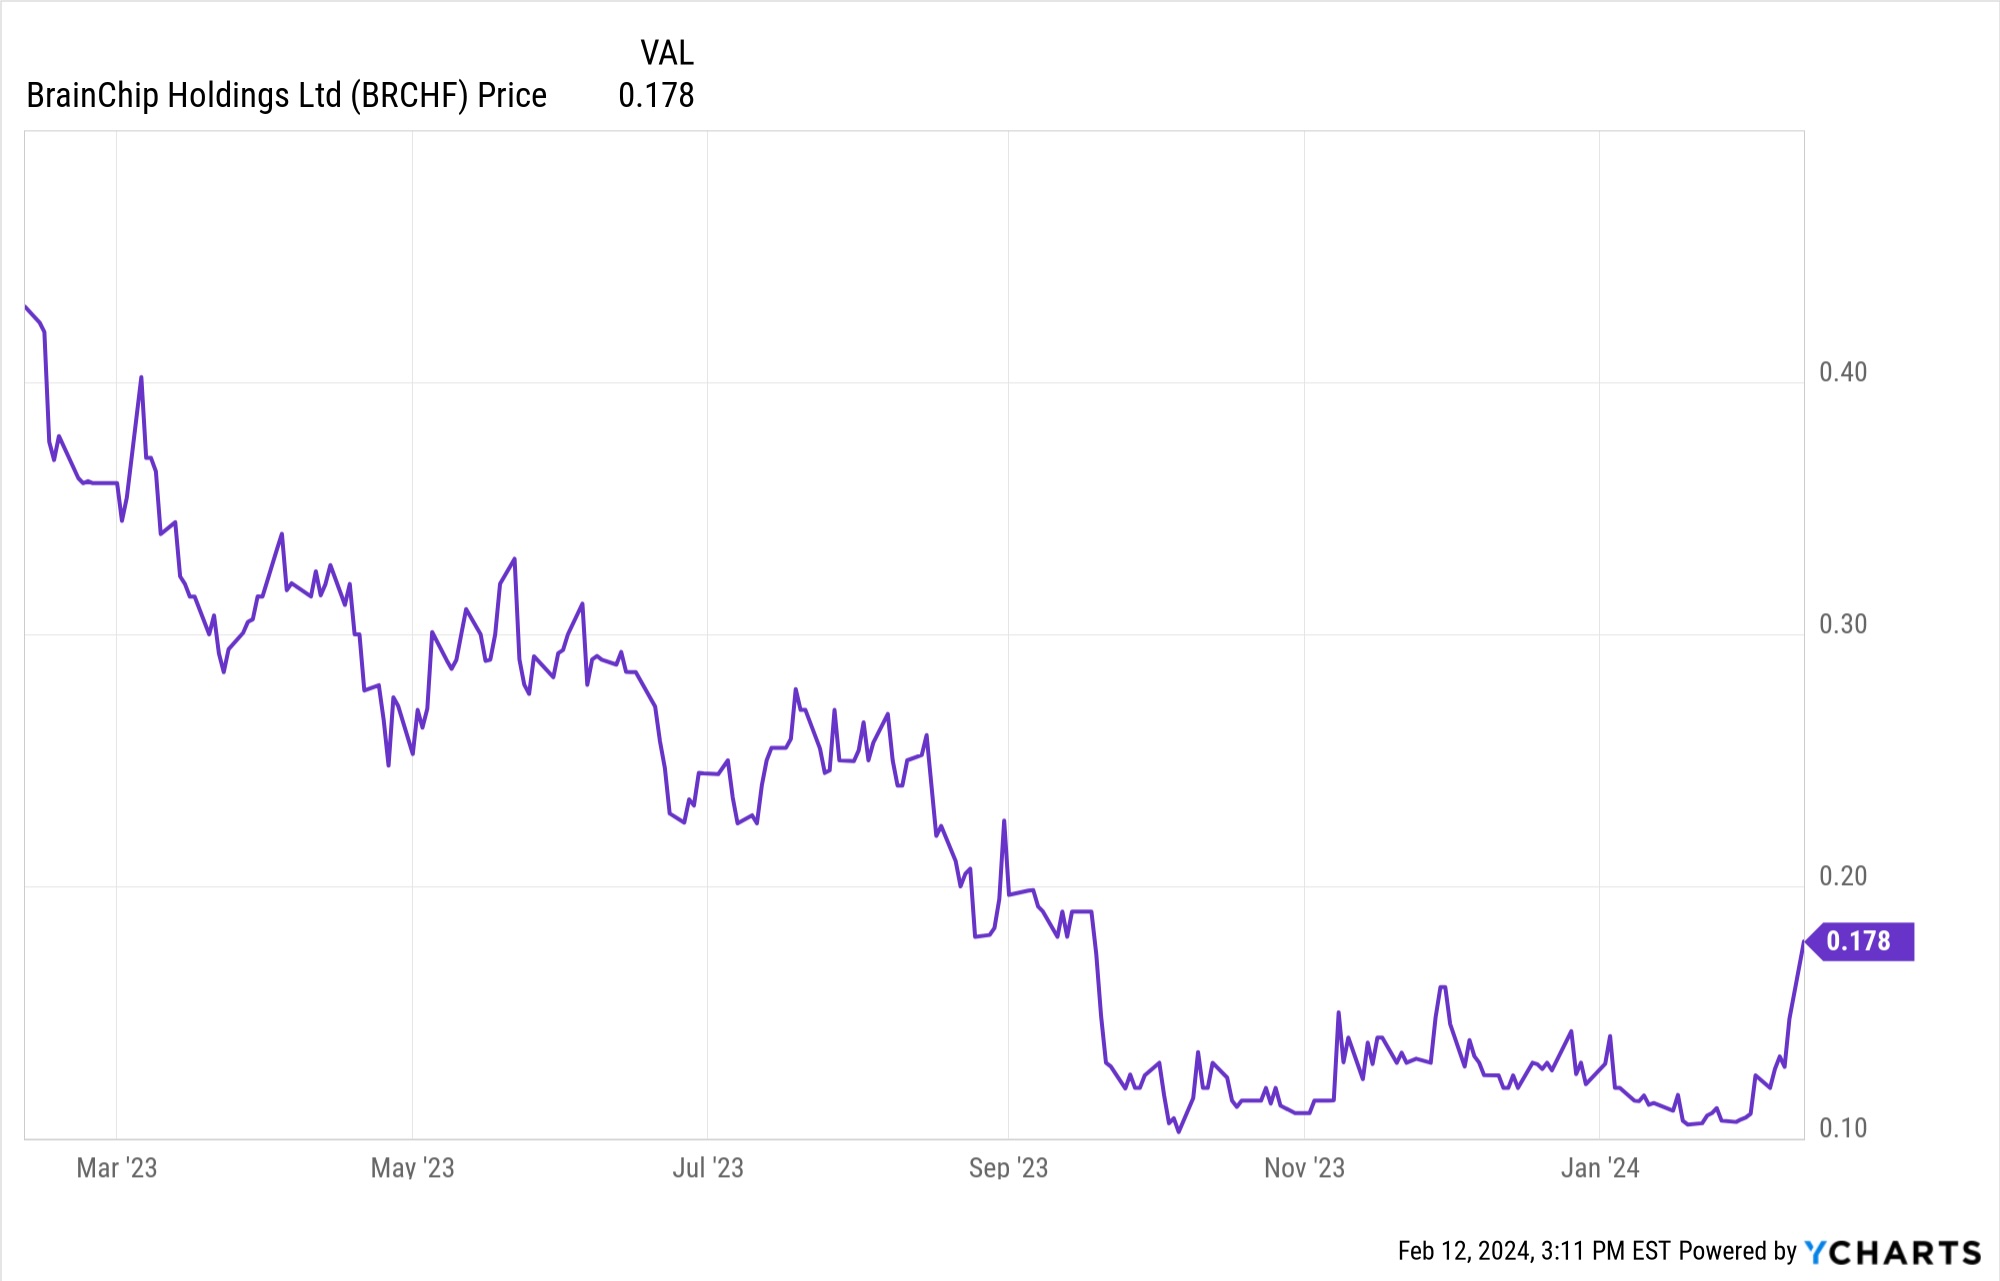Click the May '23 axis label
This screenshot has height=1281, width=2000.
pyautogui.click(x=412, y=1168)
